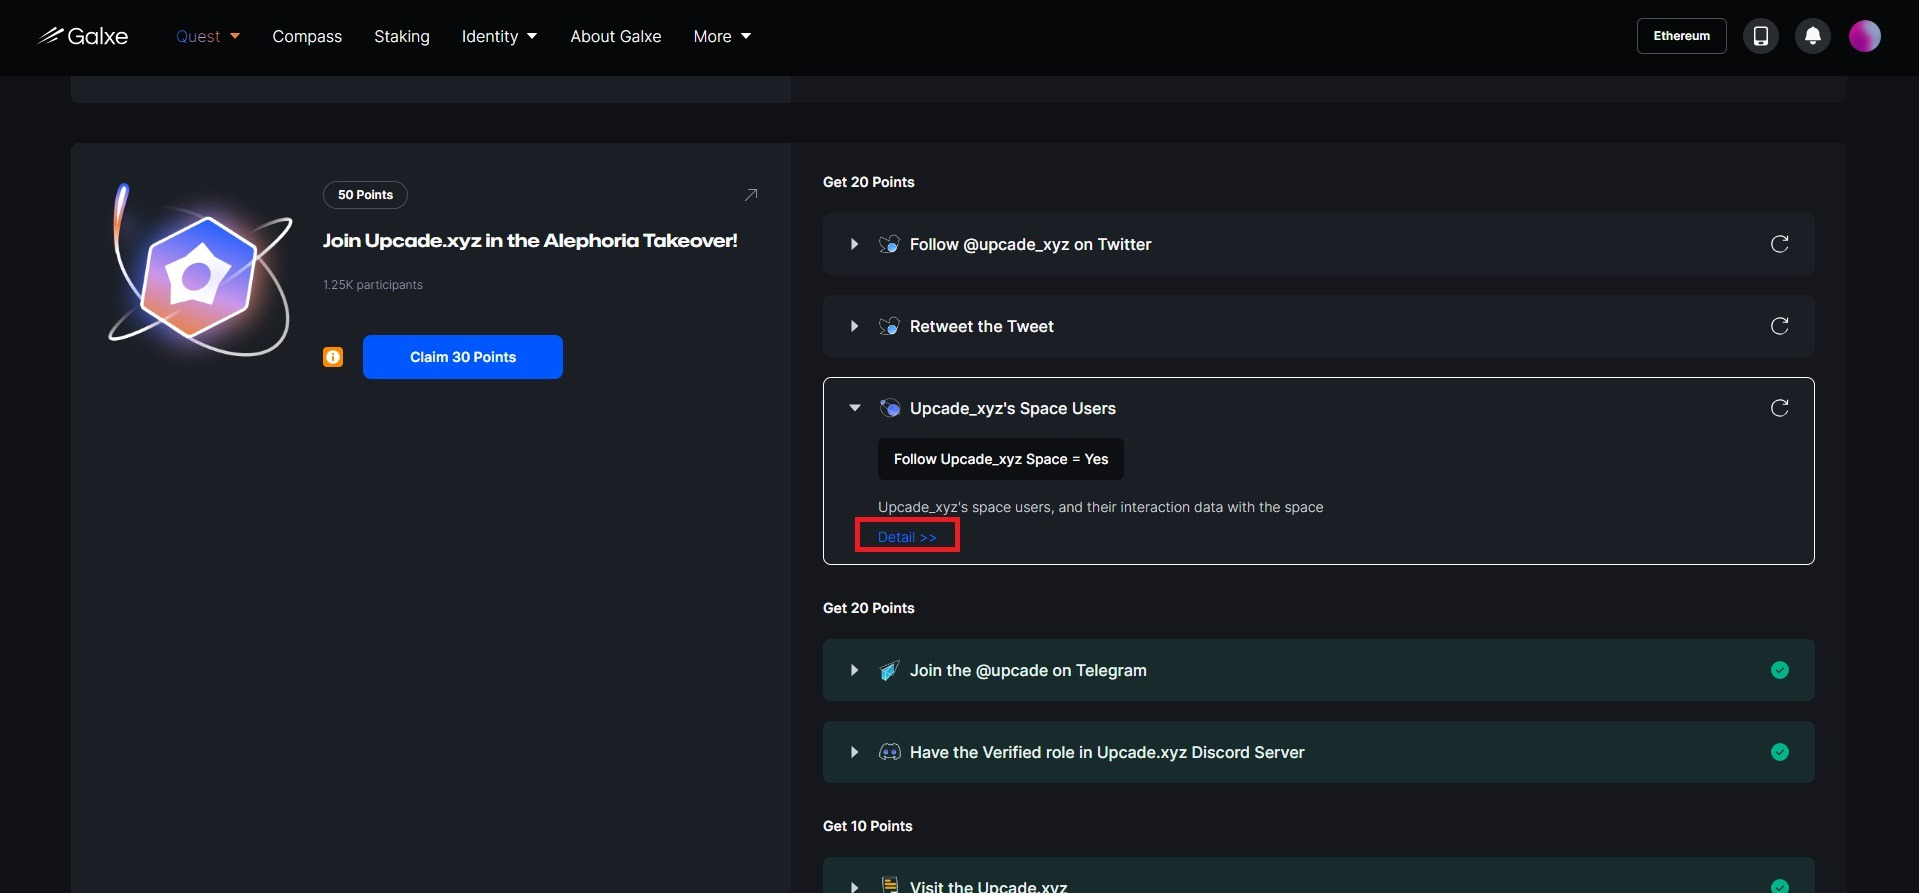
Task: Refresh the Follow @upcade_xyz Twitter task
Action: pyautogui.click(x=1779, y=244)
